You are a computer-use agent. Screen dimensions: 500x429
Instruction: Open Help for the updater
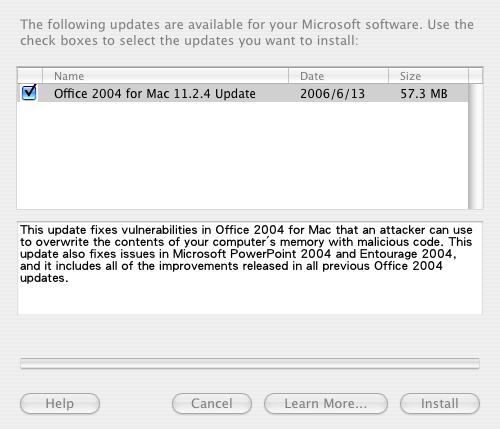click(60, 403)
